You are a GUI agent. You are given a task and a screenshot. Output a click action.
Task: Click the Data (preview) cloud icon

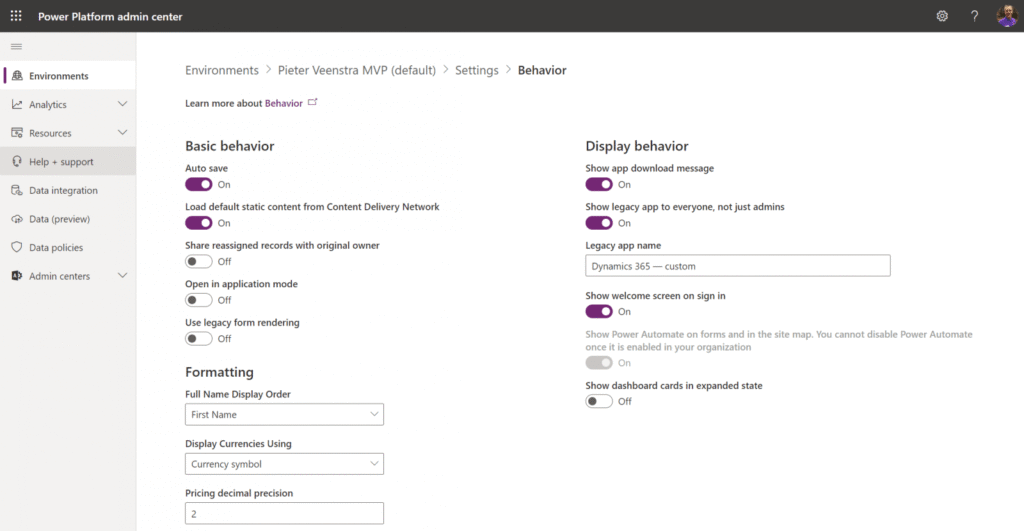[17, 219]
